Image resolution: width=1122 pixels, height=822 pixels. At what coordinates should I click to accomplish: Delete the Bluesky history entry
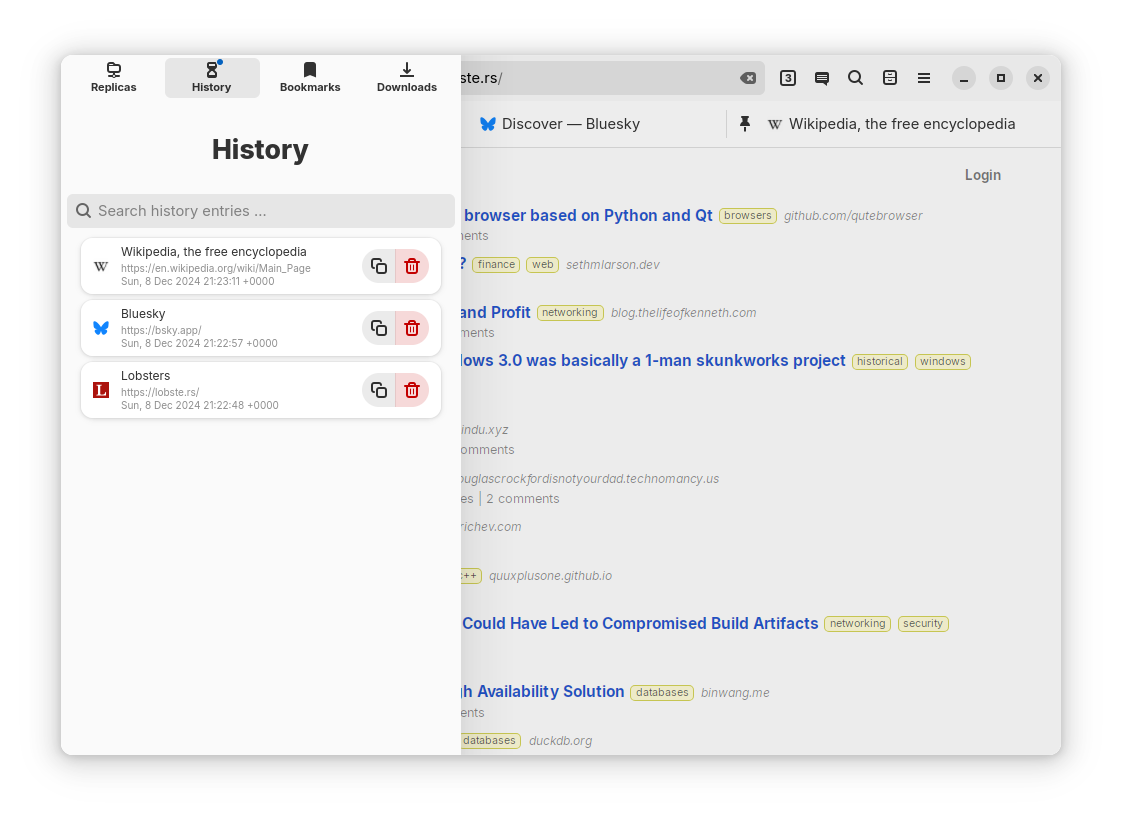point(412,328)
